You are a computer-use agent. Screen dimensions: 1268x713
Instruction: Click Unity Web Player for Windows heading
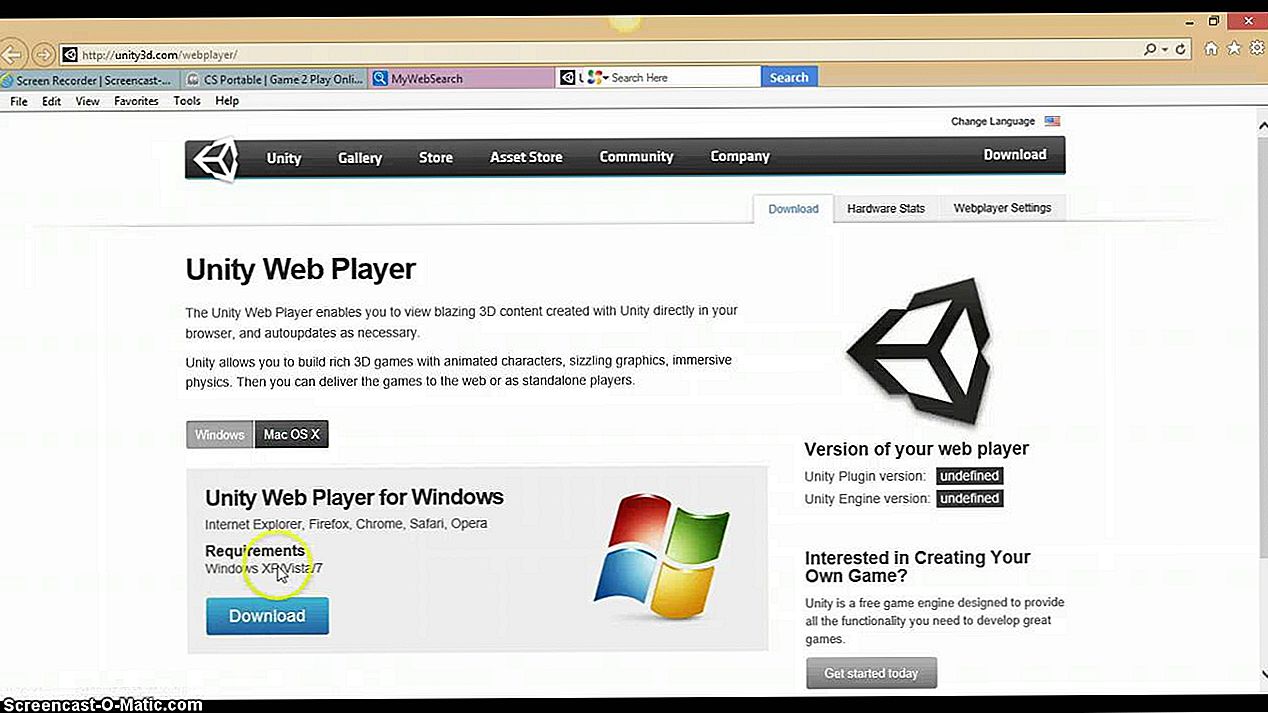tap(354, 497)
